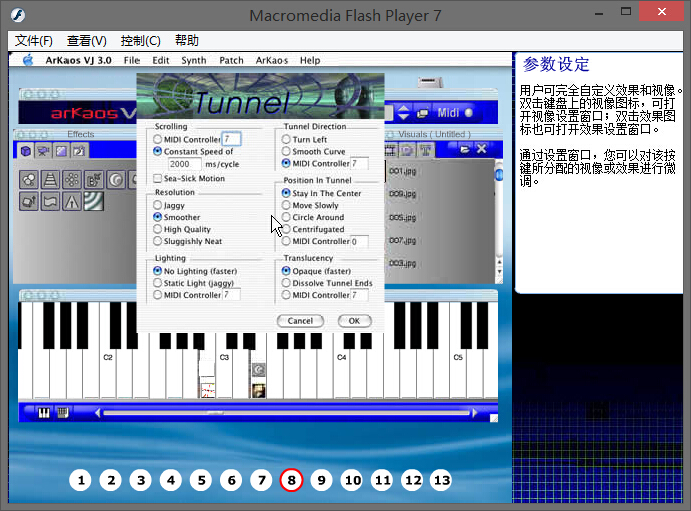Open the Help menu in ArKaos
Screen dimensions: 691x511
pyautogui.click(x=310, y=60)
